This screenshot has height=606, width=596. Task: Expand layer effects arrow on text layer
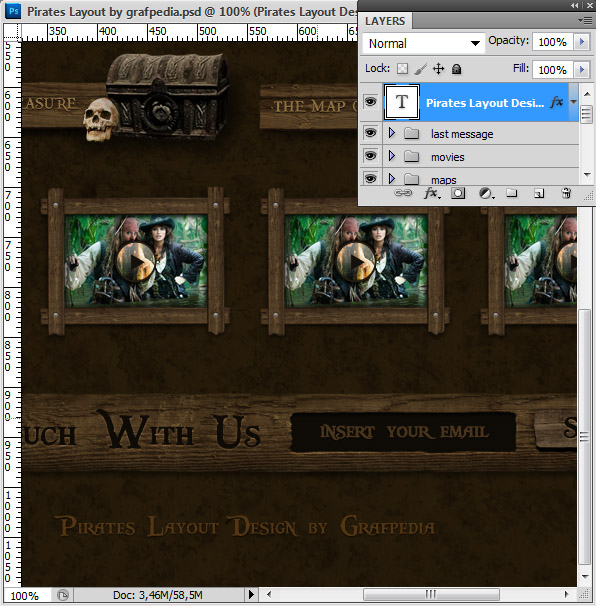tap(574, 102)
